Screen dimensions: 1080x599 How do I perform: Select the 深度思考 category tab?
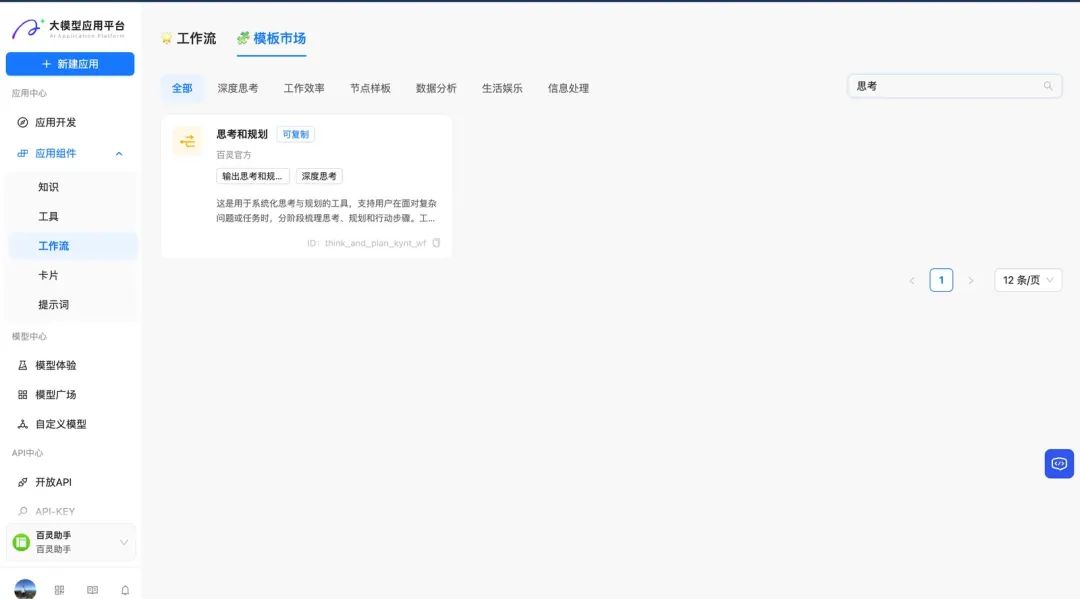pyautogui.click(x=237, y=88)
